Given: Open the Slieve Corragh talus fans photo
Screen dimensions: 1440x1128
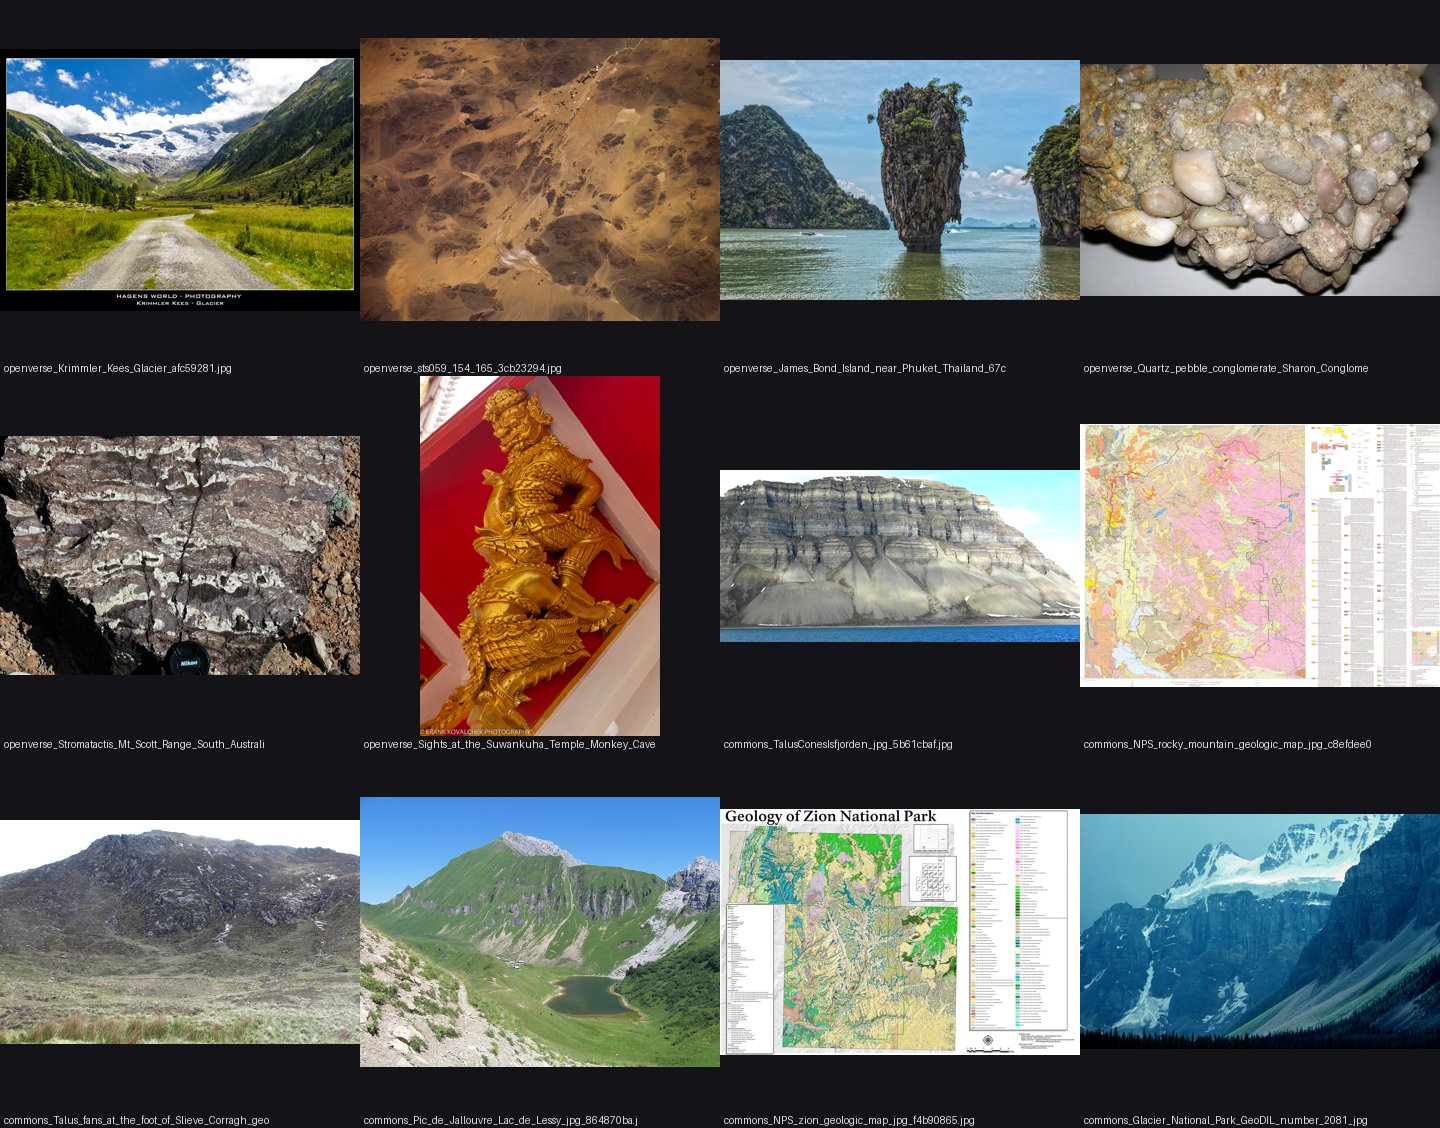Looking at the screenshot, I should click(180, 932).
